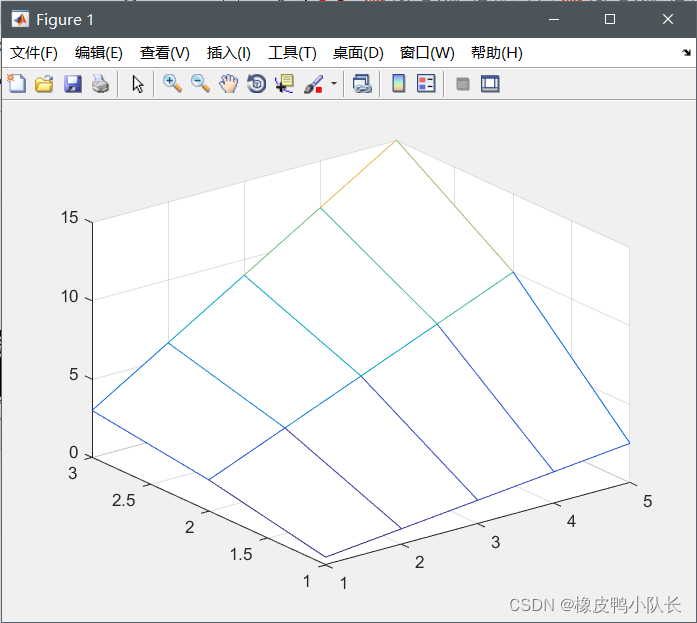
Task: Open the 编辑(E) menu
Action: click(99, 53)
